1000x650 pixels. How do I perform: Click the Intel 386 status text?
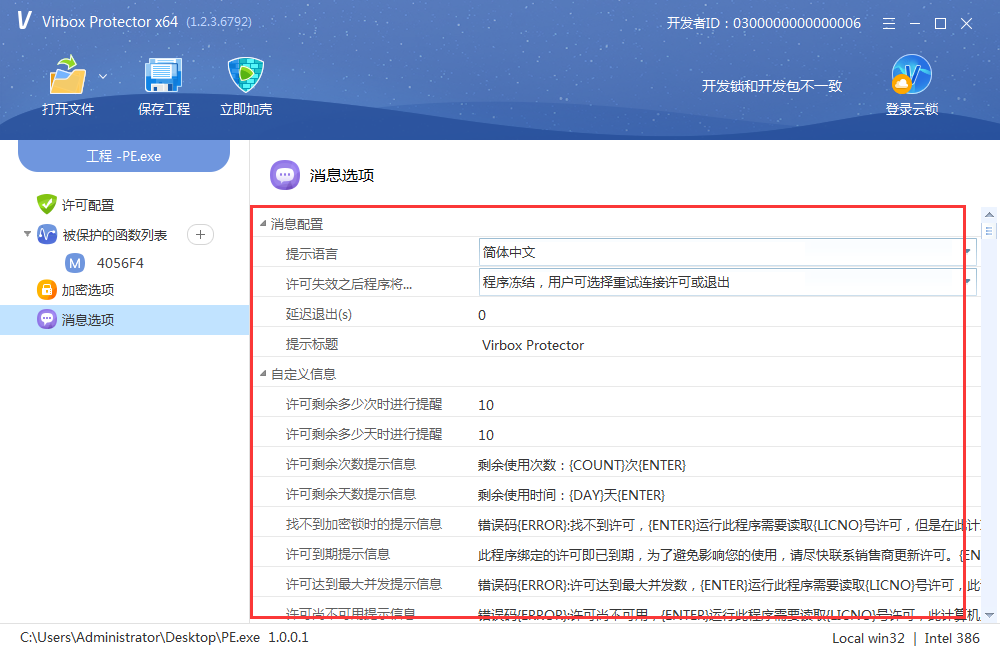(952, 638)
